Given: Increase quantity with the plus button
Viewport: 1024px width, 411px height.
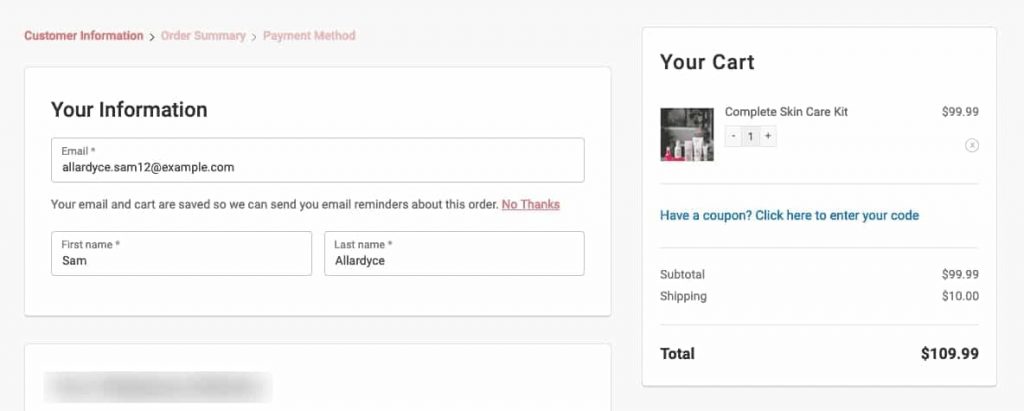Looking at the screenshot, I should click(x=768, y=136).
